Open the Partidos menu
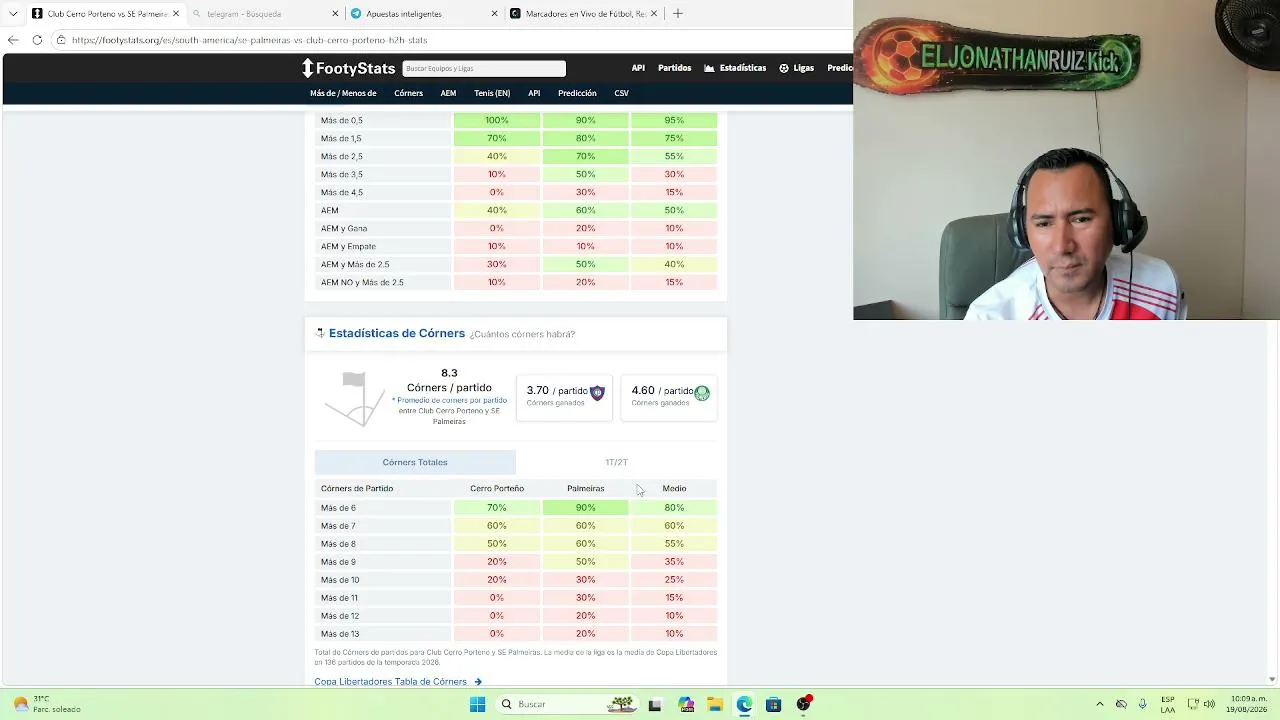Viewport: 1280px width, 720px height. click(674, 68)
